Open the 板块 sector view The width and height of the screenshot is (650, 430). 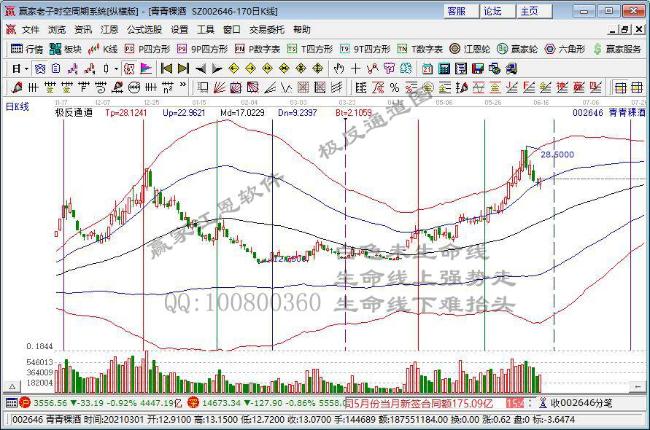pos(65,49)
